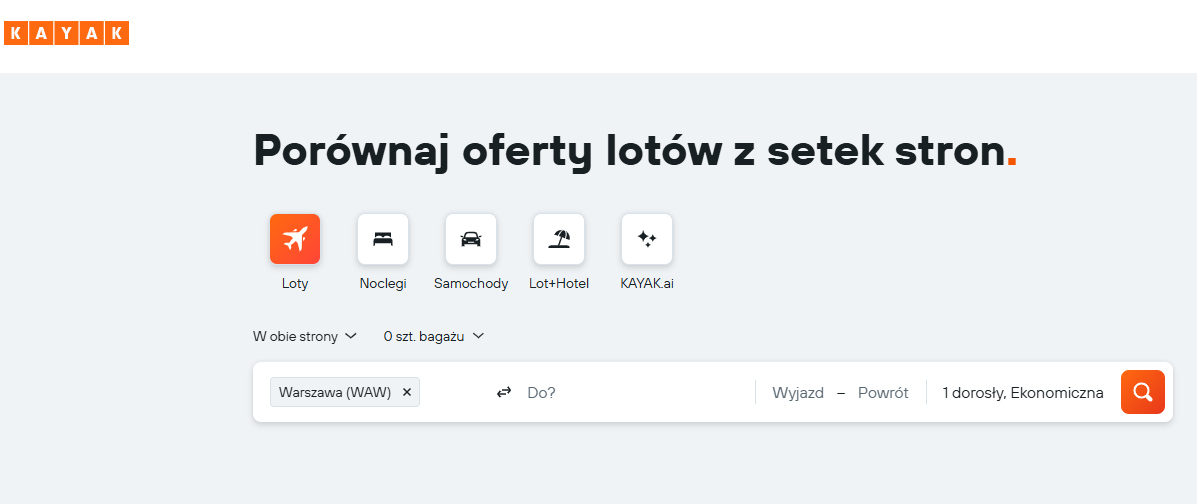Switch to the Noclegi tab label

click(383, 283)
